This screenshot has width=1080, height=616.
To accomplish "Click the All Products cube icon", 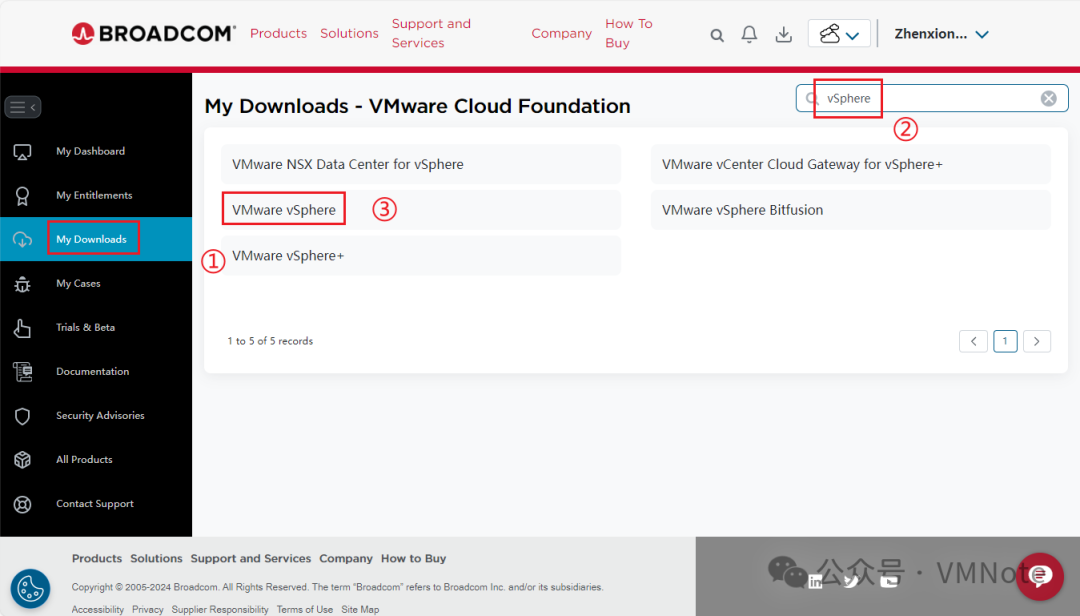I will pos(22,460).
